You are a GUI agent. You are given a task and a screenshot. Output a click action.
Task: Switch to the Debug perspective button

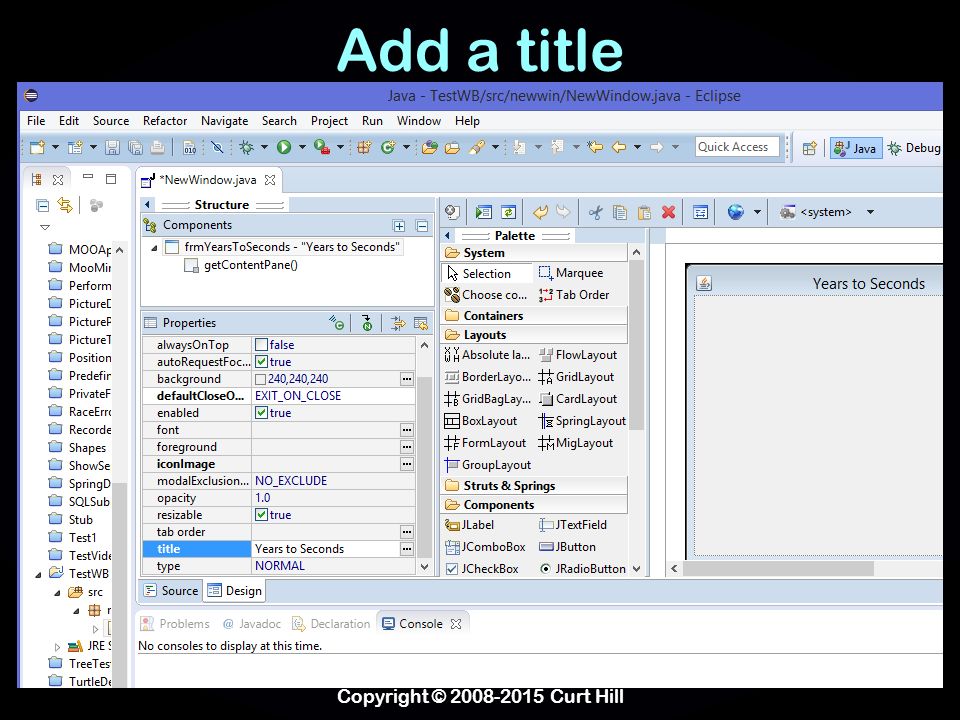[x=914, y=148]
